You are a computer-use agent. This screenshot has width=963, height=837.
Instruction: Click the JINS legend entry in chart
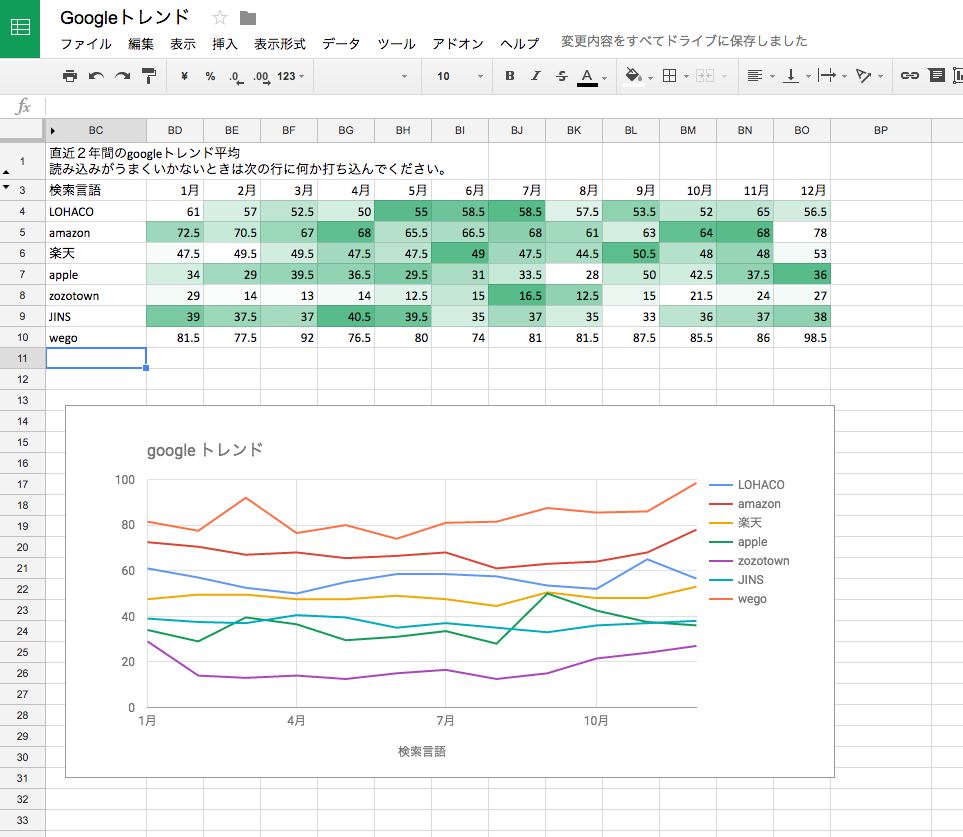[737, 580]
